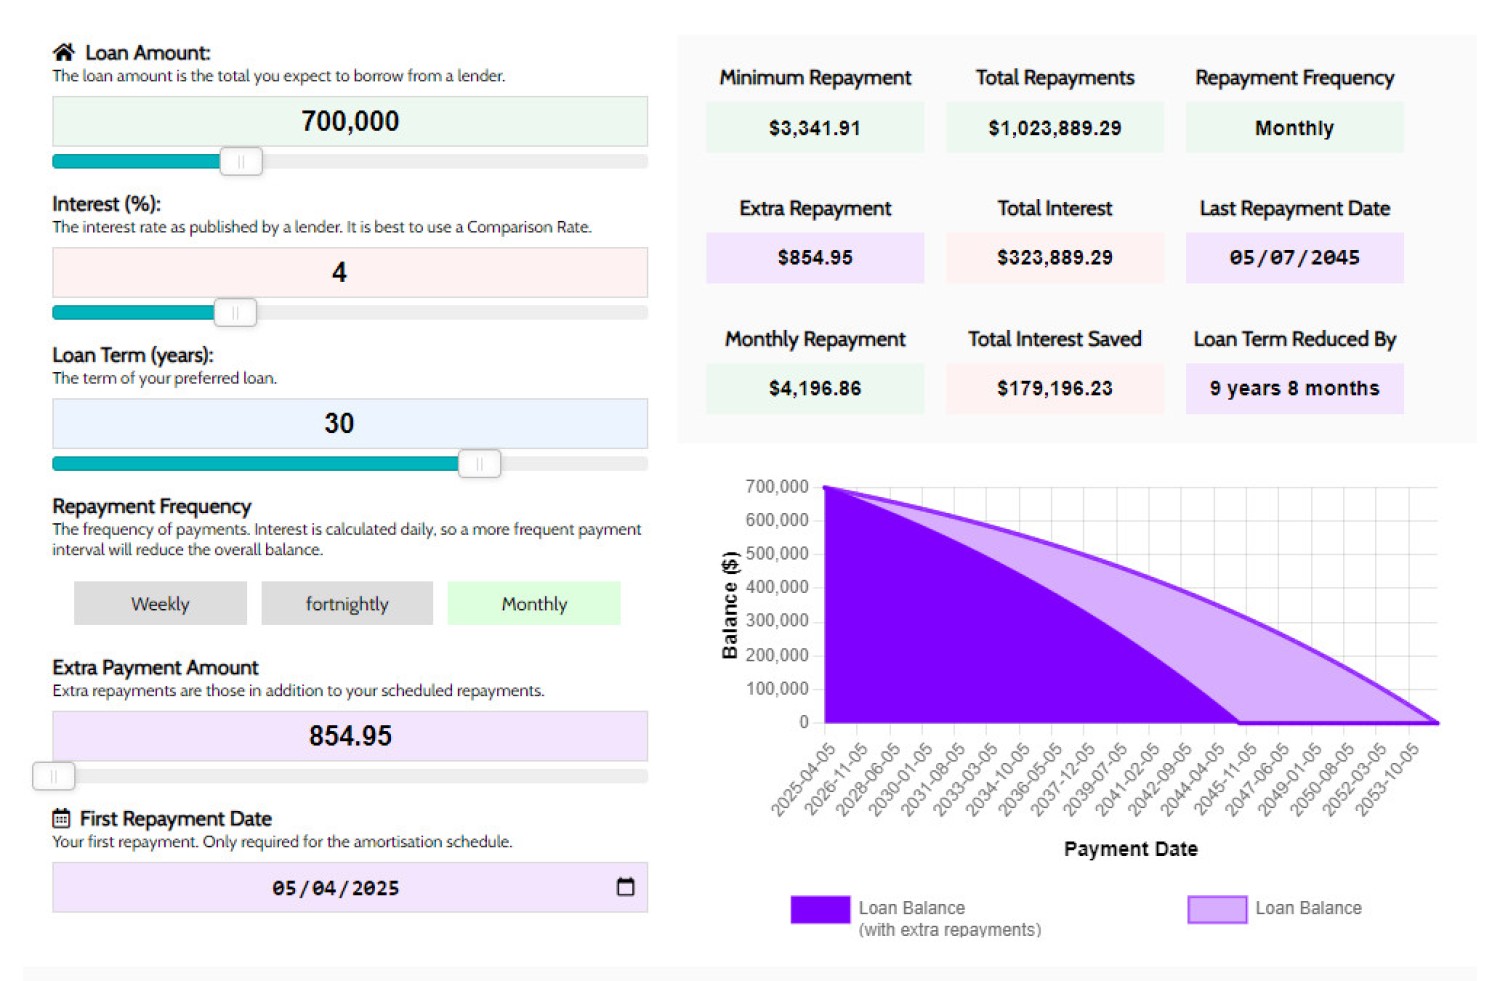This screenshot has height=981, width=1500.
Task: Select Monthly repayment frequency
Action: click(x=534, y=603)
